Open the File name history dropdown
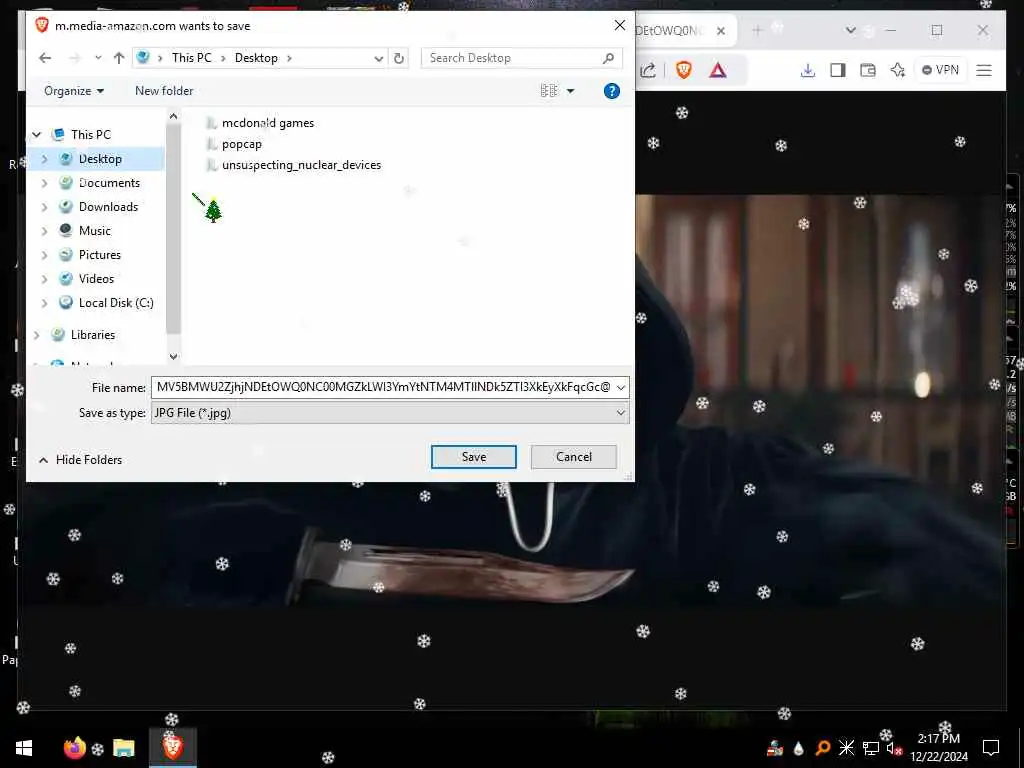 pos(621,387)
